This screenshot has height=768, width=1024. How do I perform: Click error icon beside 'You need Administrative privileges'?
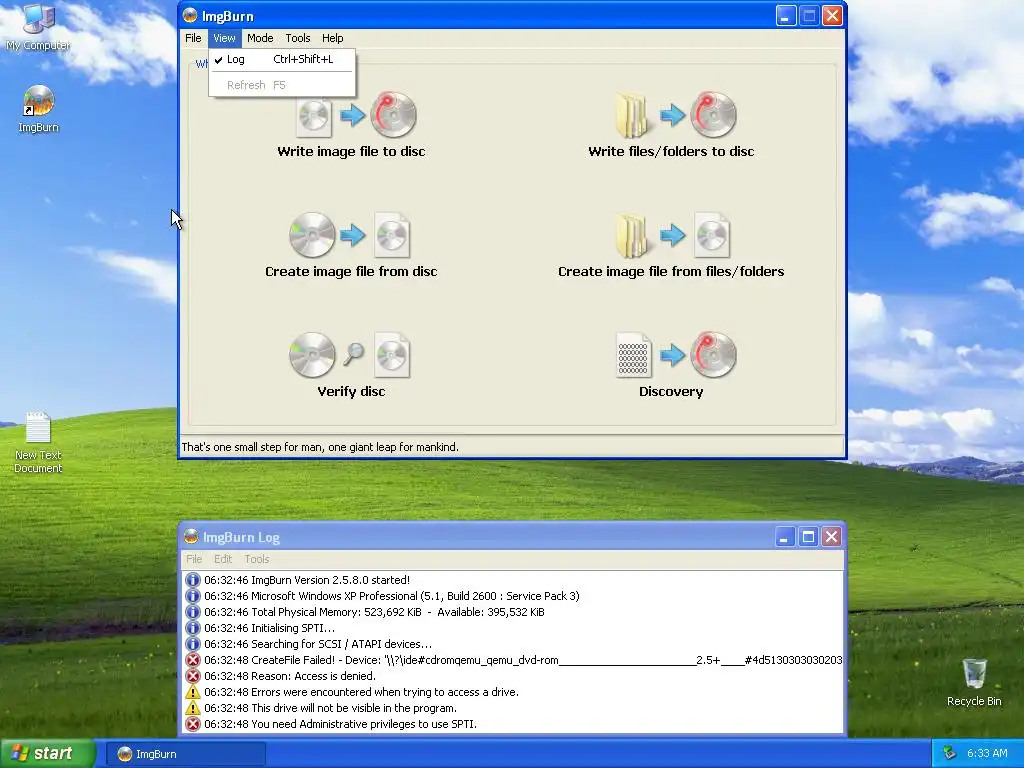click(x=193, y=724)
